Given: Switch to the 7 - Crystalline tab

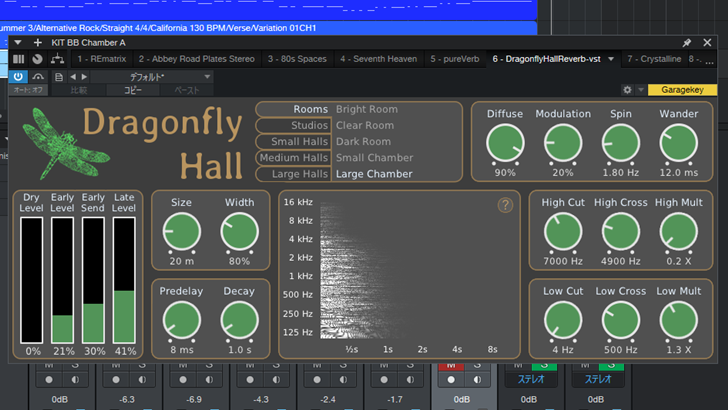Looking at the screenshot, I should pyautogui.click(x=654, y=59).
